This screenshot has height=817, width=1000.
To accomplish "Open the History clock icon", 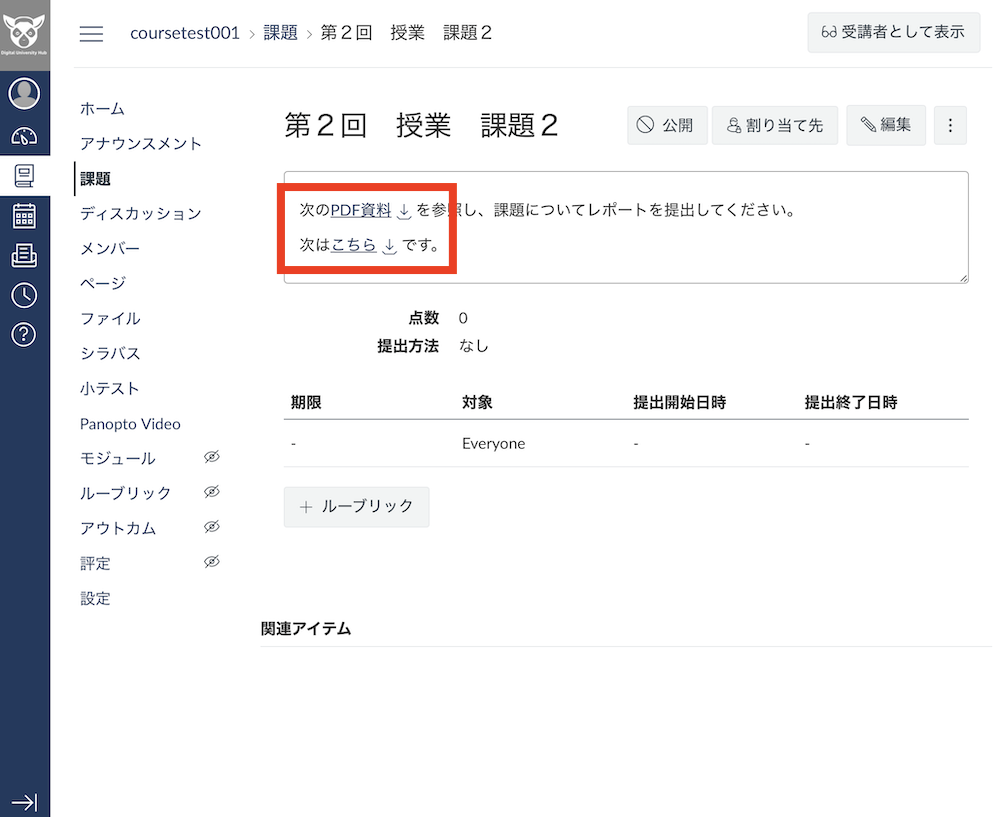I will (x=24, y=294).
